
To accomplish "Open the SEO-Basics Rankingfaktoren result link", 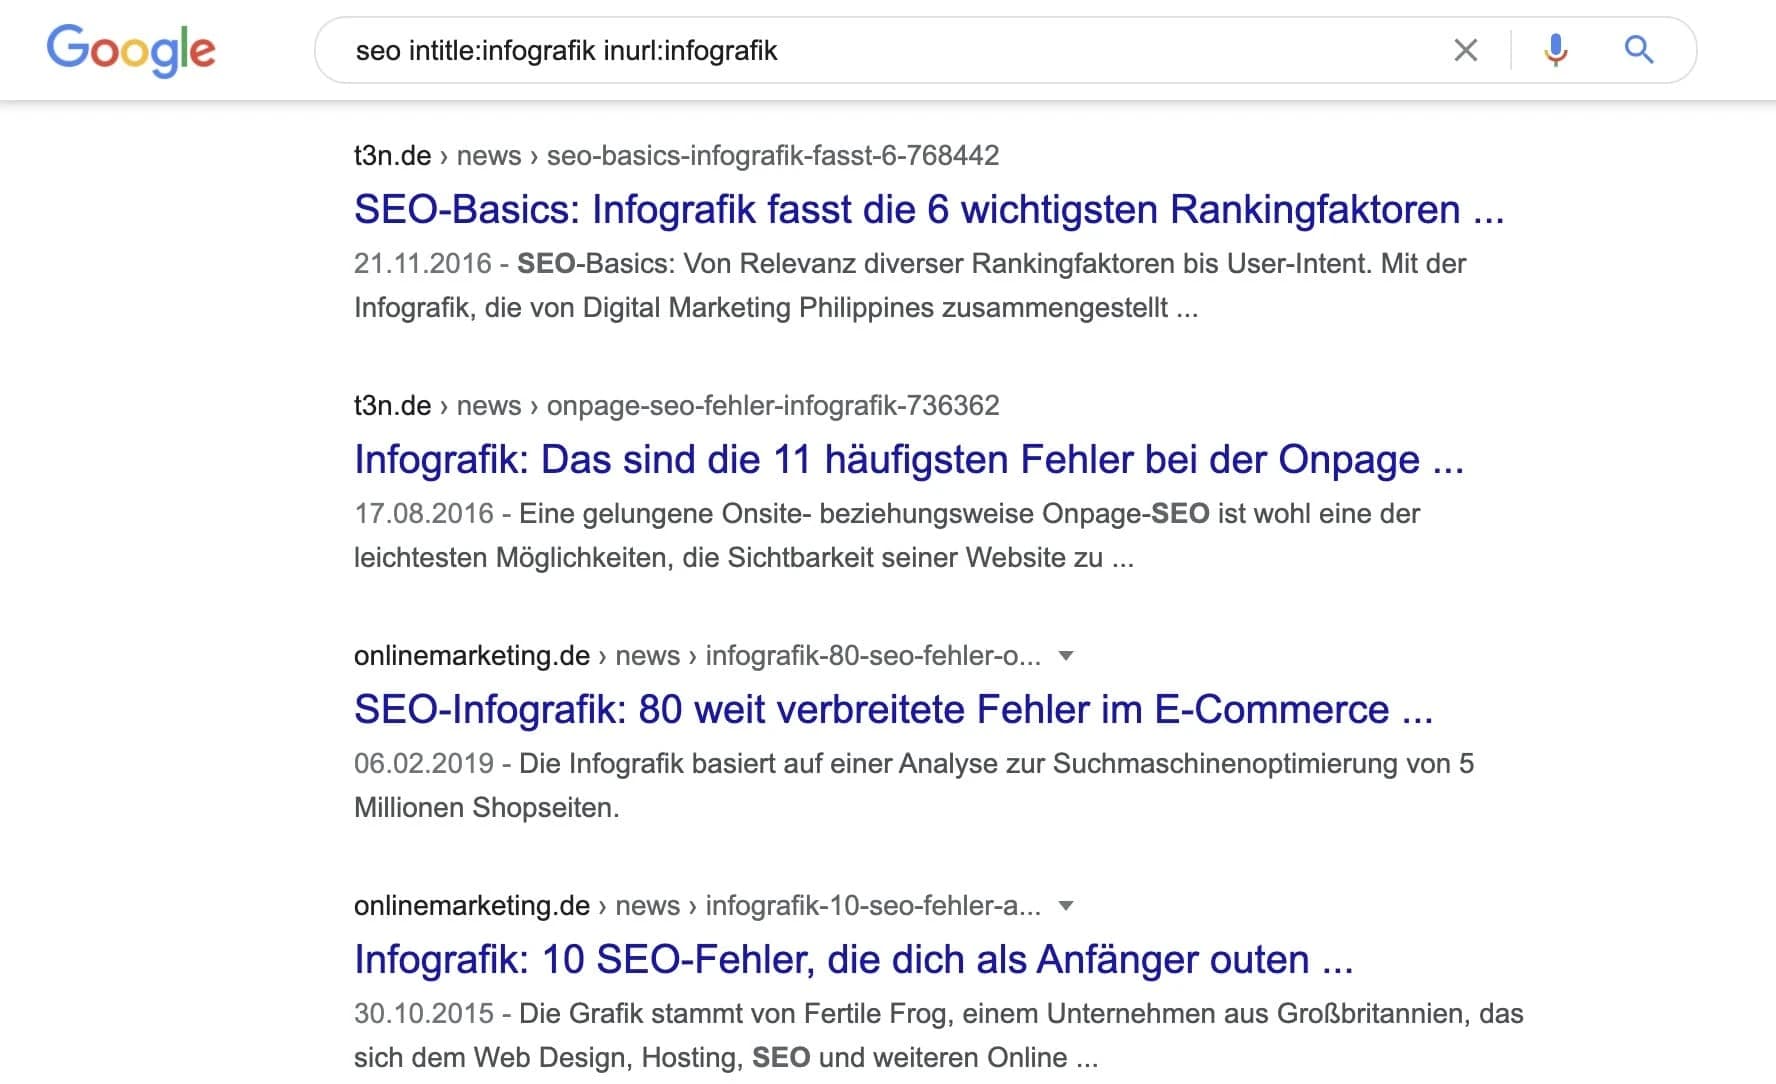I will [928, 210].
